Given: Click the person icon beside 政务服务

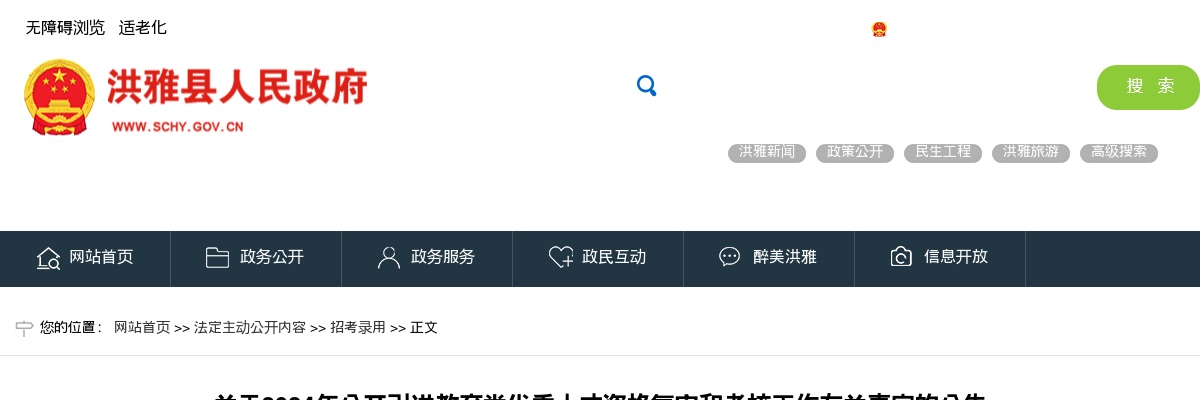Looking at the screenshot, I should point(388,257).
